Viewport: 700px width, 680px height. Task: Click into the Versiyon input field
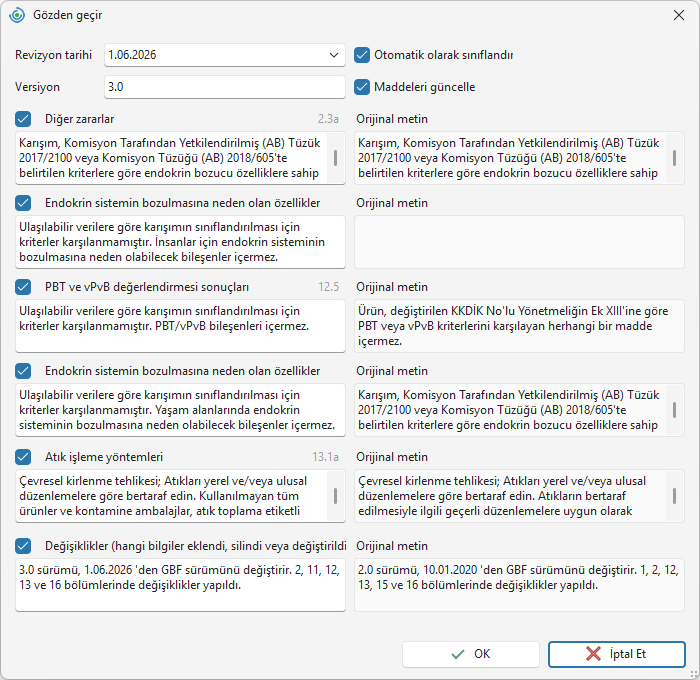(225, 87)
